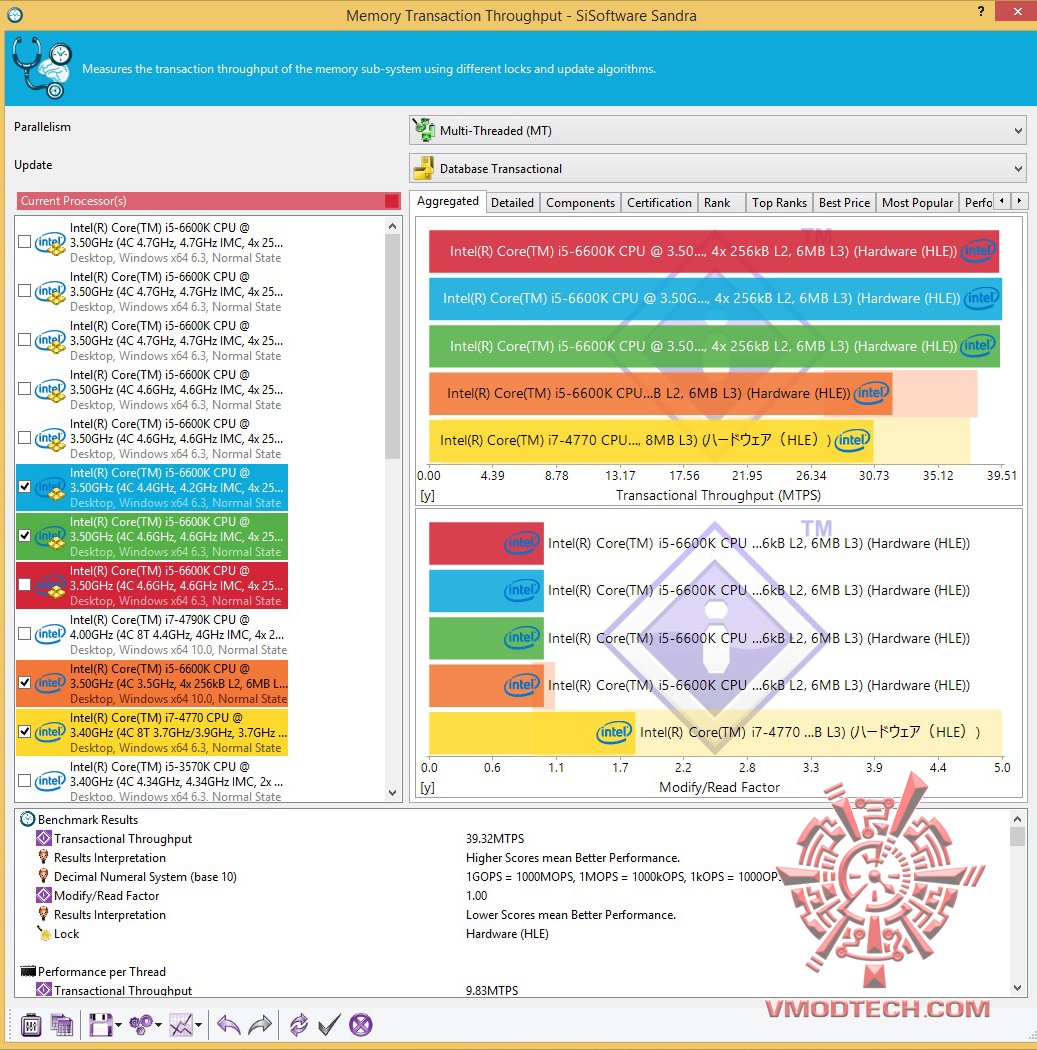Click the green bar in Transactional Throughput chart
The image size is (1037, 1050).
tap(714, 346)
